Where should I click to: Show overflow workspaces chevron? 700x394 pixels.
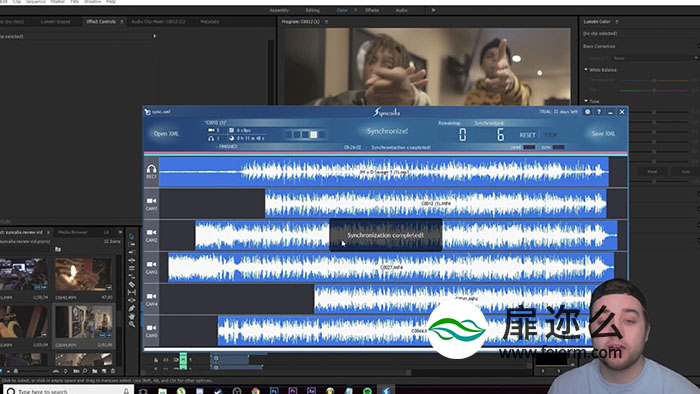tap(433, 10)
